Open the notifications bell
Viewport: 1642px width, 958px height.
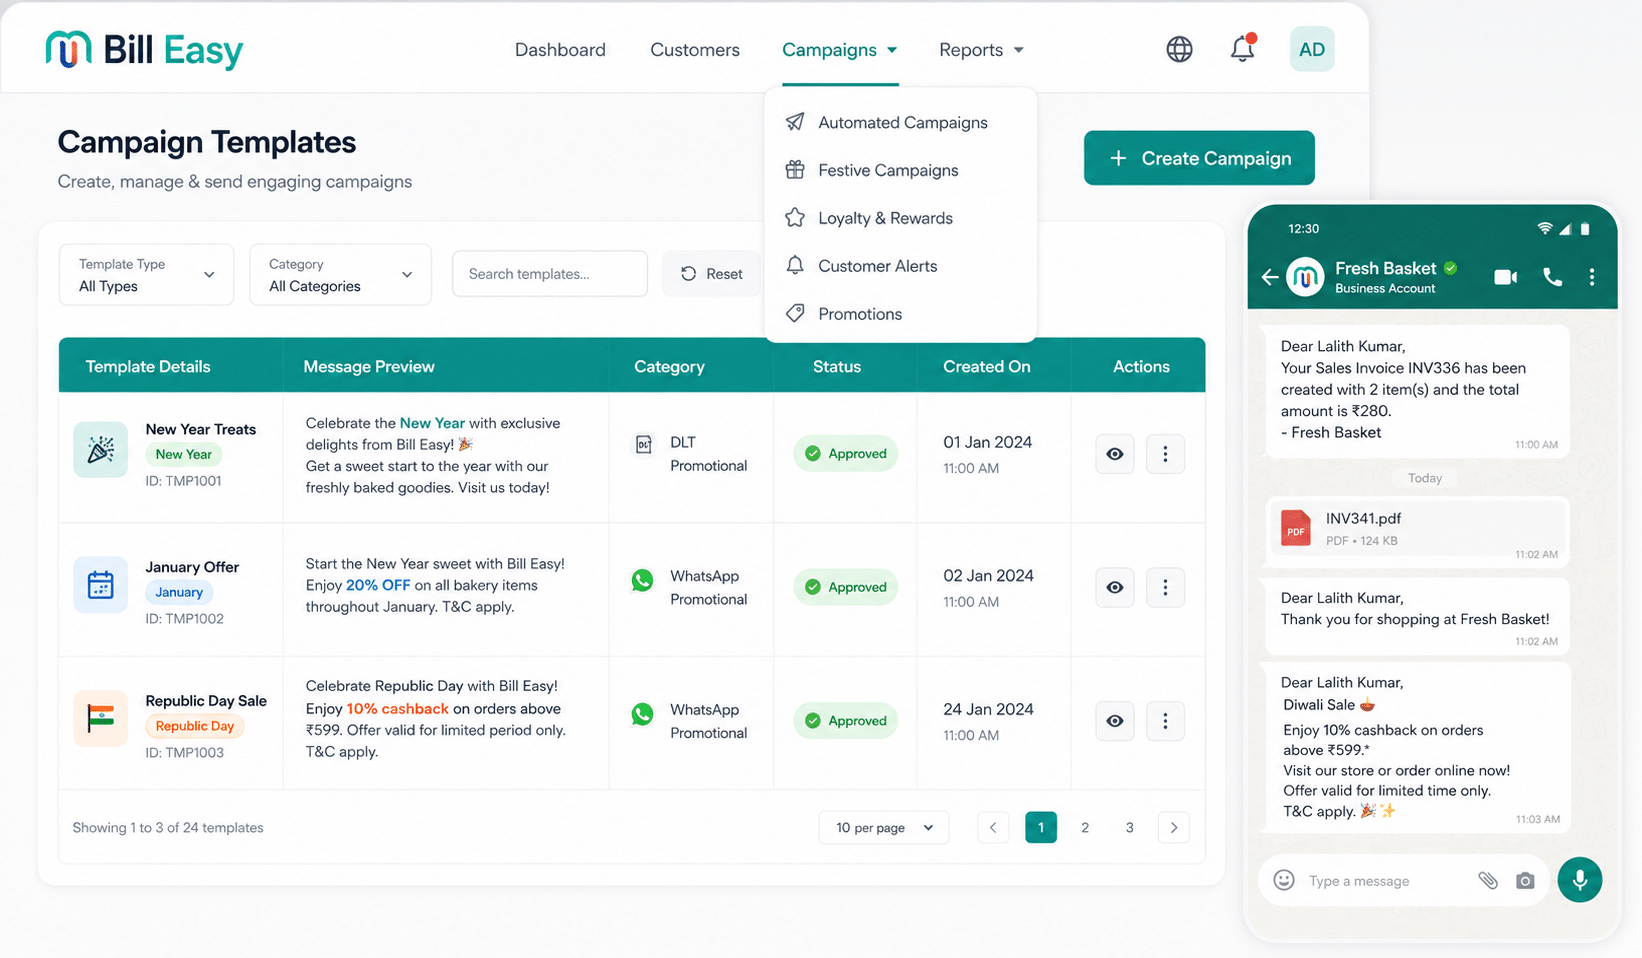coord(1242,48)
